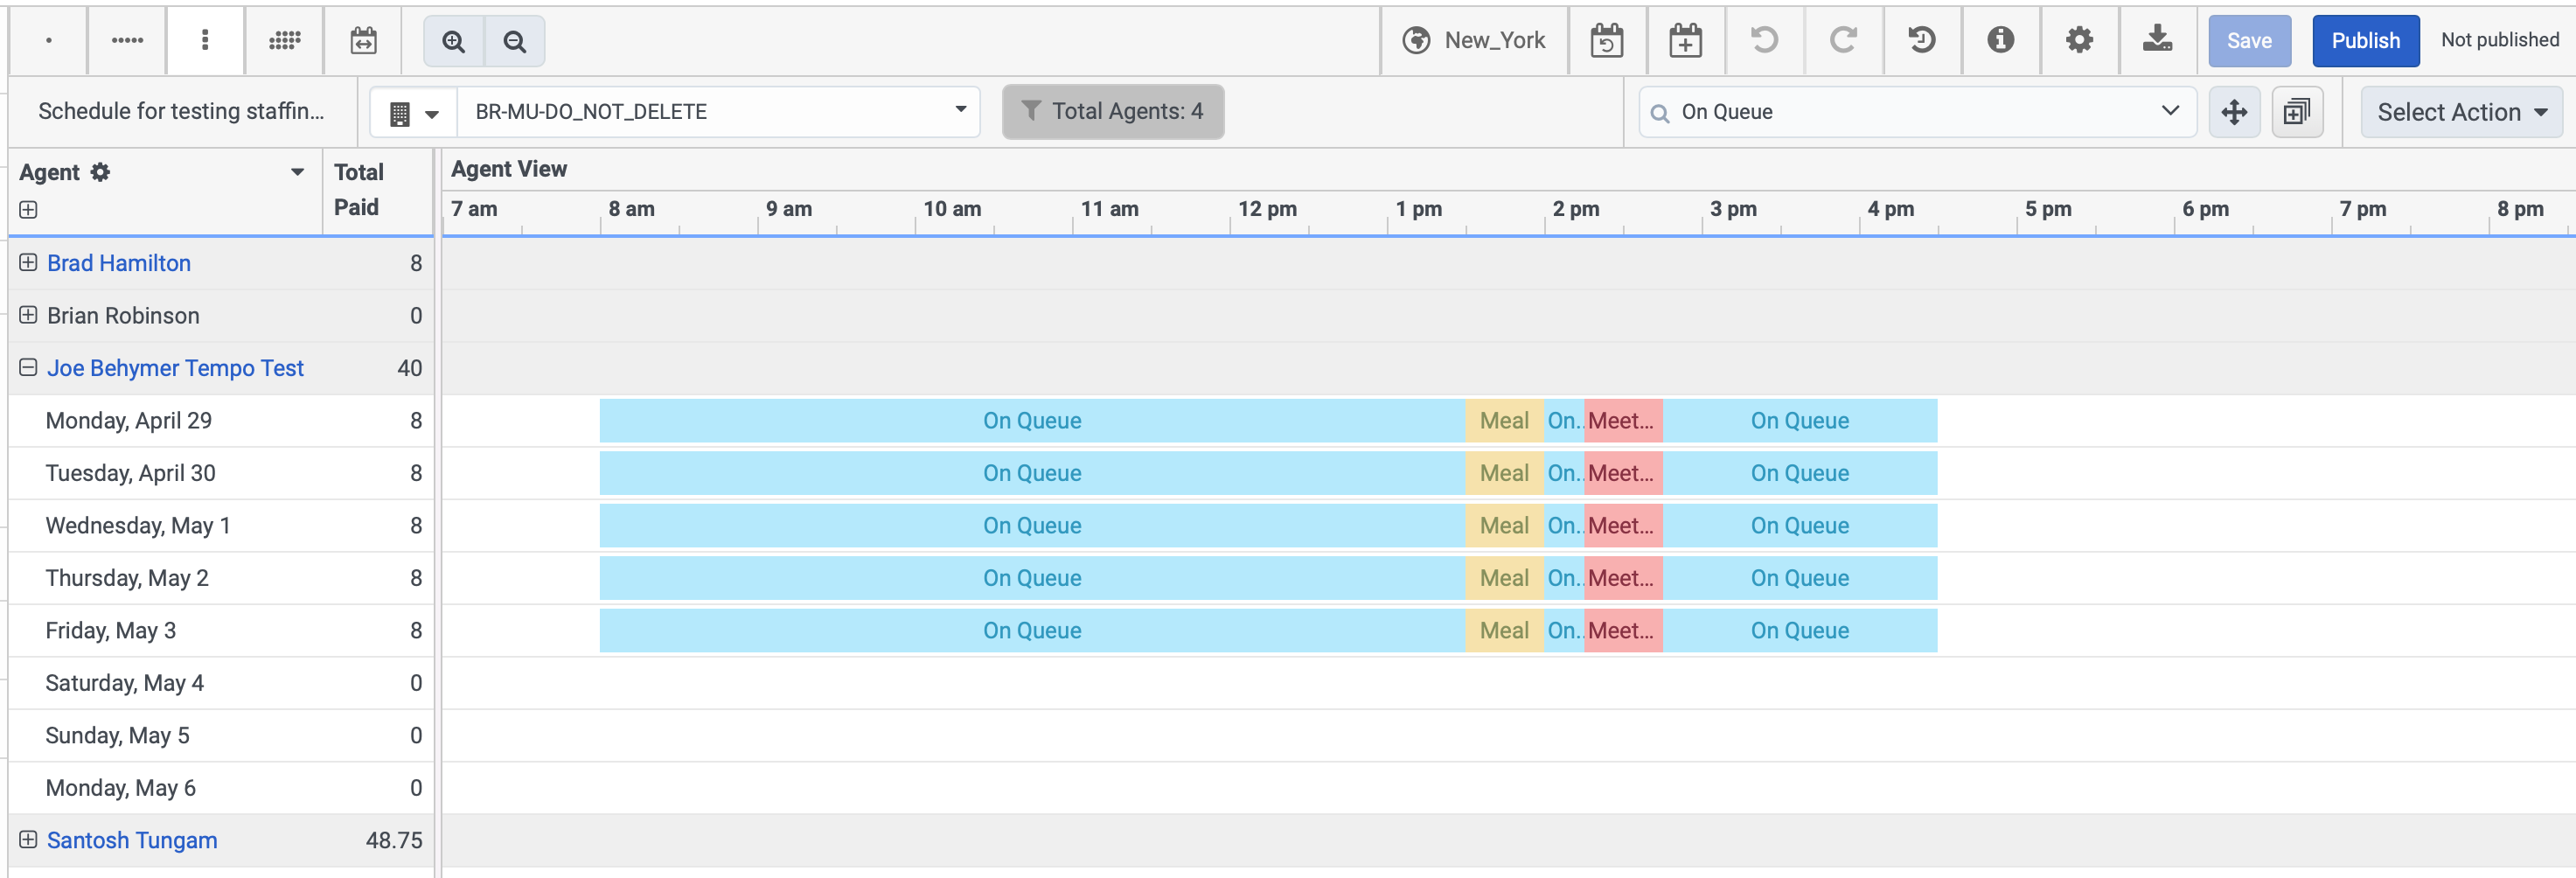This screenshot has height=878, width=2576.
Task: Click the history revert icon
Action: click(x=1921, y=40)
